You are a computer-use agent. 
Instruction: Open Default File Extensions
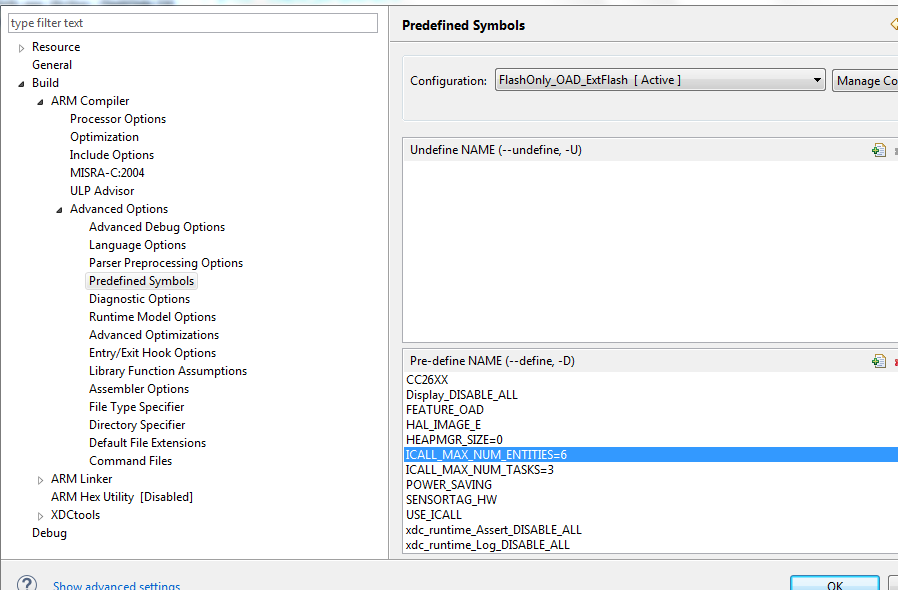[147, 443]
